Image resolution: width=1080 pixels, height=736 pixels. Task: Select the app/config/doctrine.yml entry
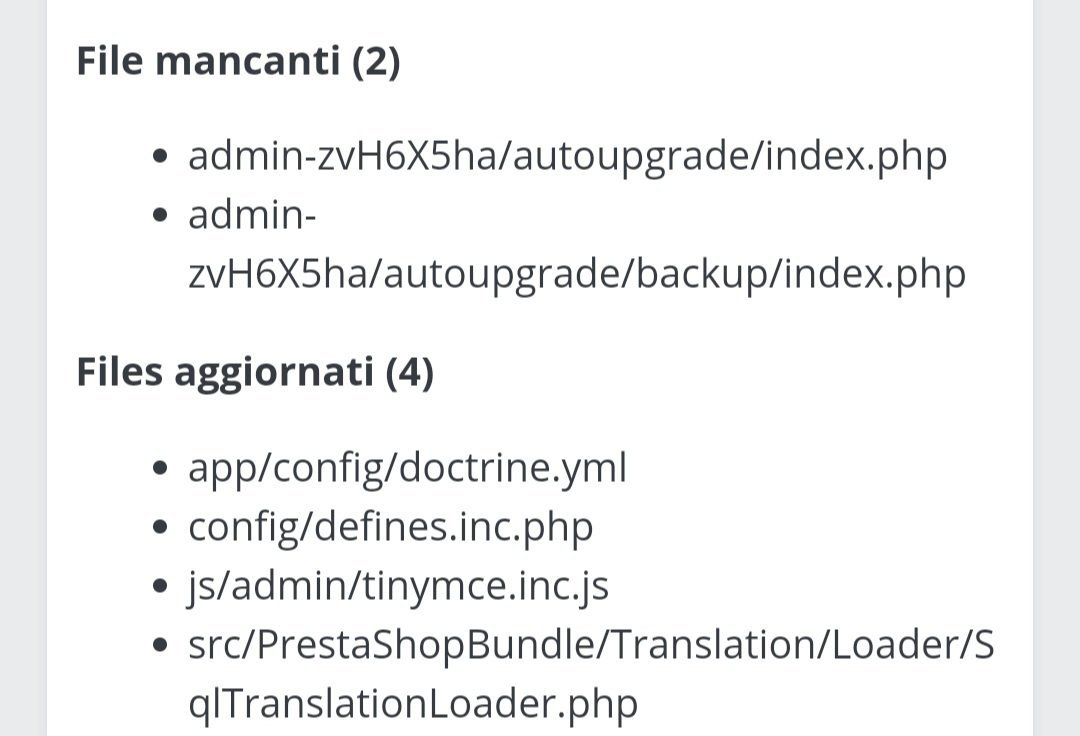[x=408, y=468]
